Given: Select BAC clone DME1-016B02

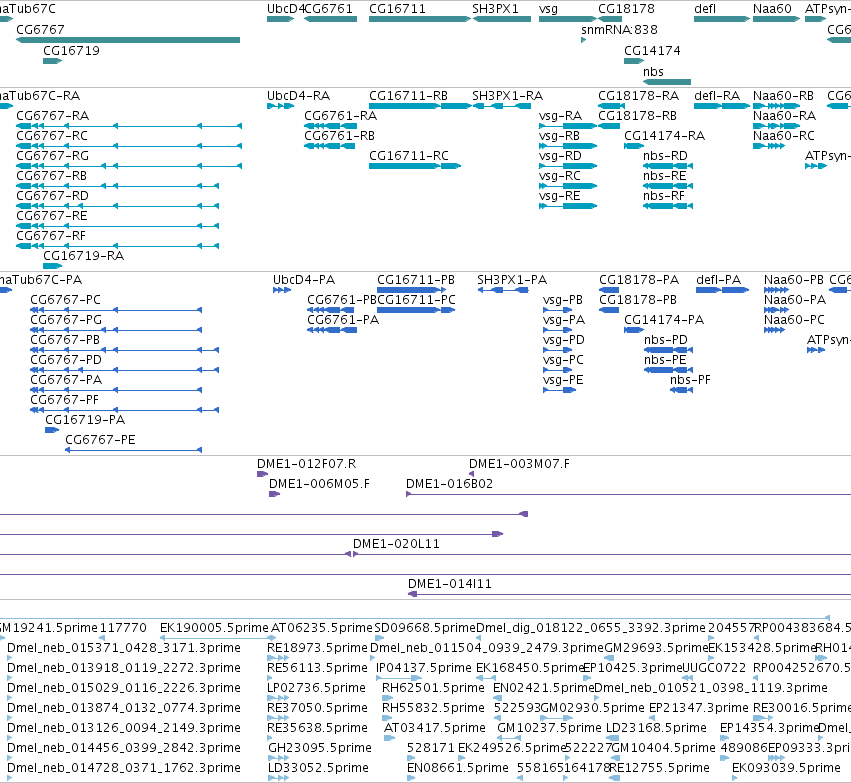Looking at the screenshot, I should point(628,494).
